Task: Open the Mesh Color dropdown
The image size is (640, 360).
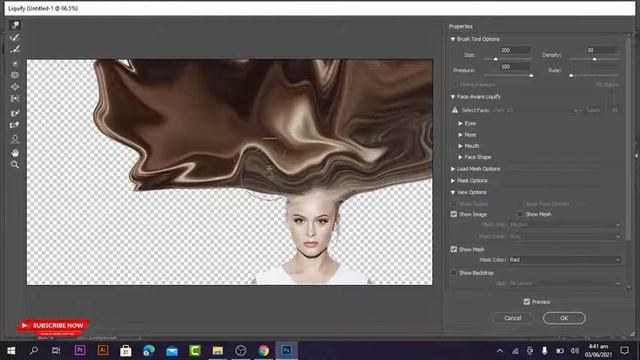Action: click(x=565, y=236)
